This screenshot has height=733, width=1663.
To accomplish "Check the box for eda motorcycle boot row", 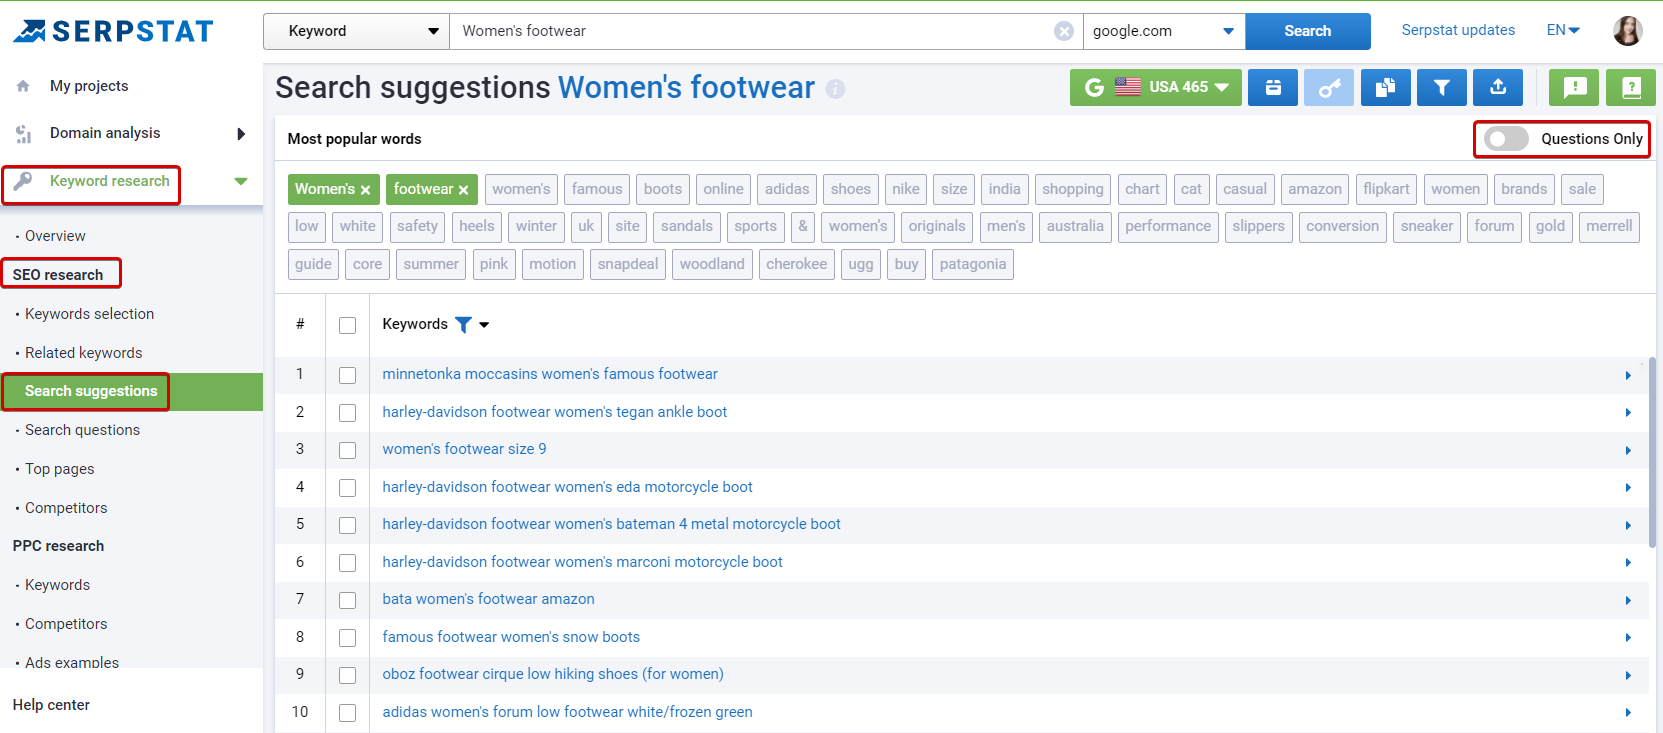I will click(347, 488).
